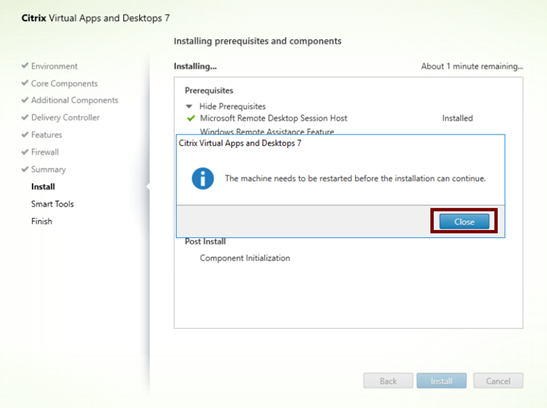Click the green check beside Microsoft Remote Desktop Session Host
This screenshot has width=547, height=408.
click(191, 118)
